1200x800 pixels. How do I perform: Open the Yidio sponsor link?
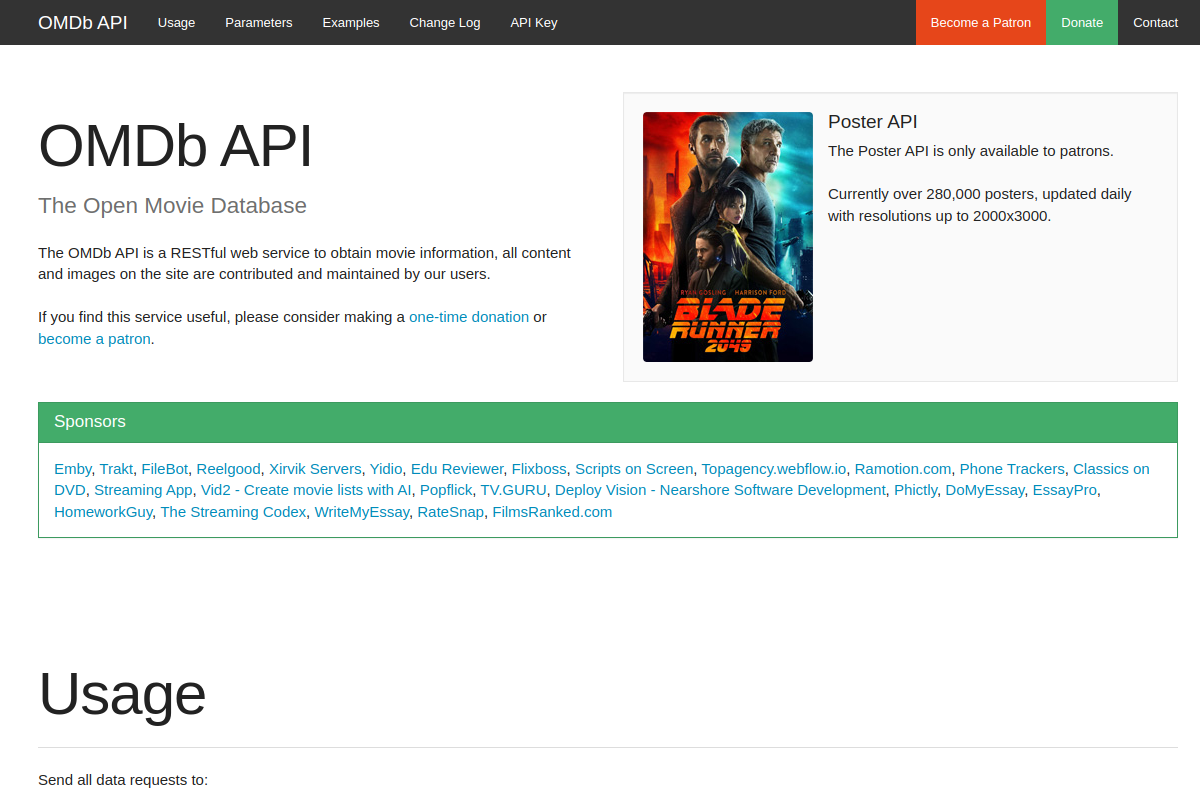[386, 469]
